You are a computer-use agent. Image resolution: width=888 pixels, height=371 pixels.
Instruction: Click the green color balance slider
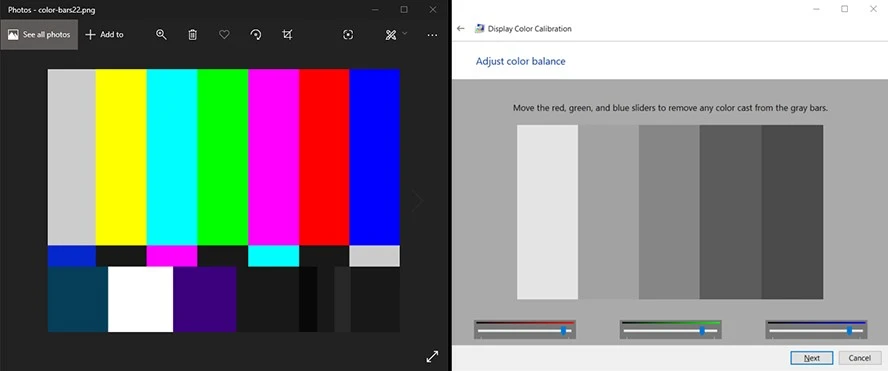pyautogui.click(x=671, y=330)
